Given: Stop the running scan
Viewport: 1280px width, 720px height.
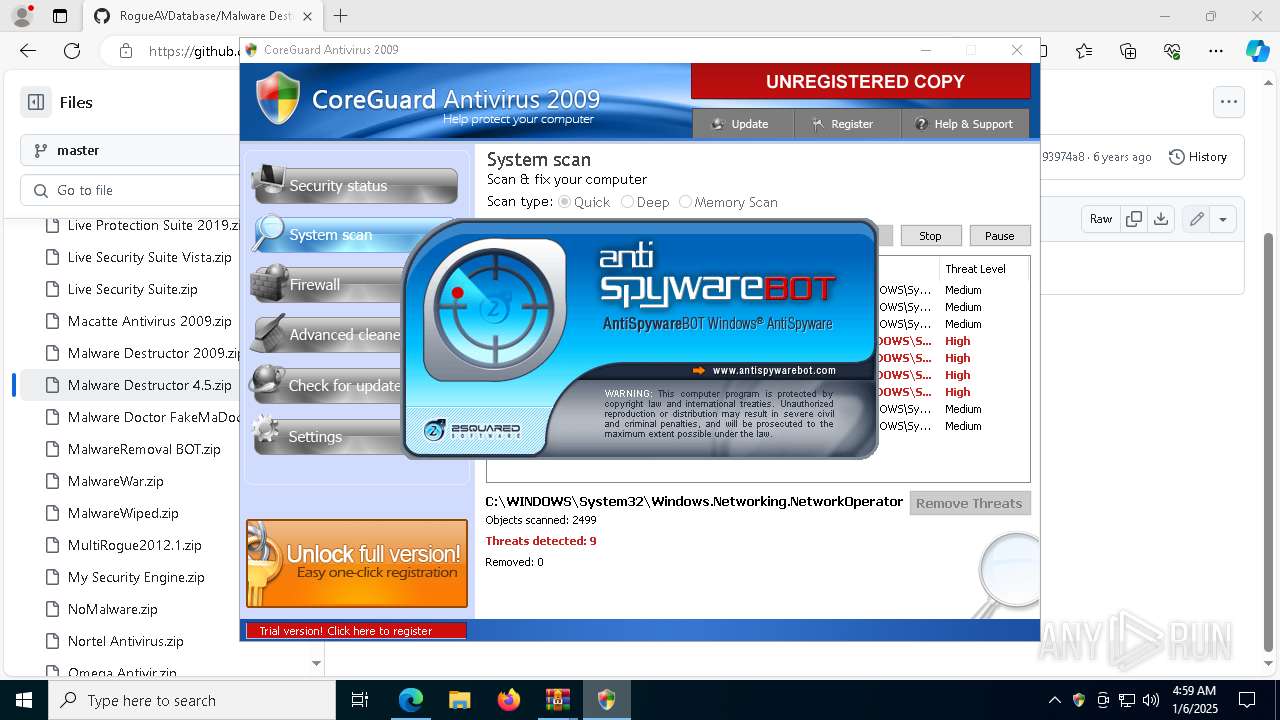Looking at the screenshot, I should coord(930,236).
